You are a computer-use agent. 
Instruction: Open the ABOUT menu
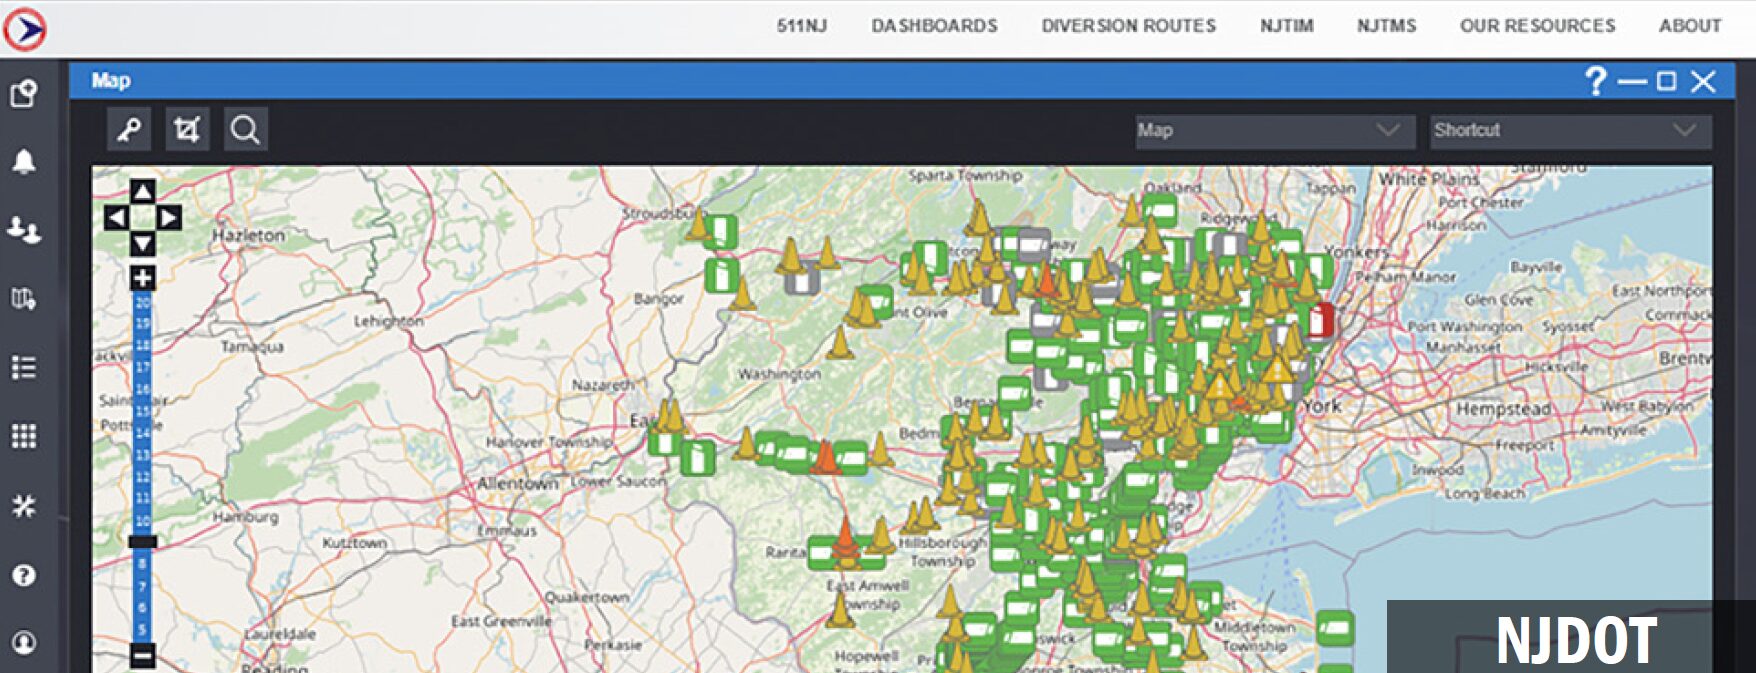(1690, 26)
